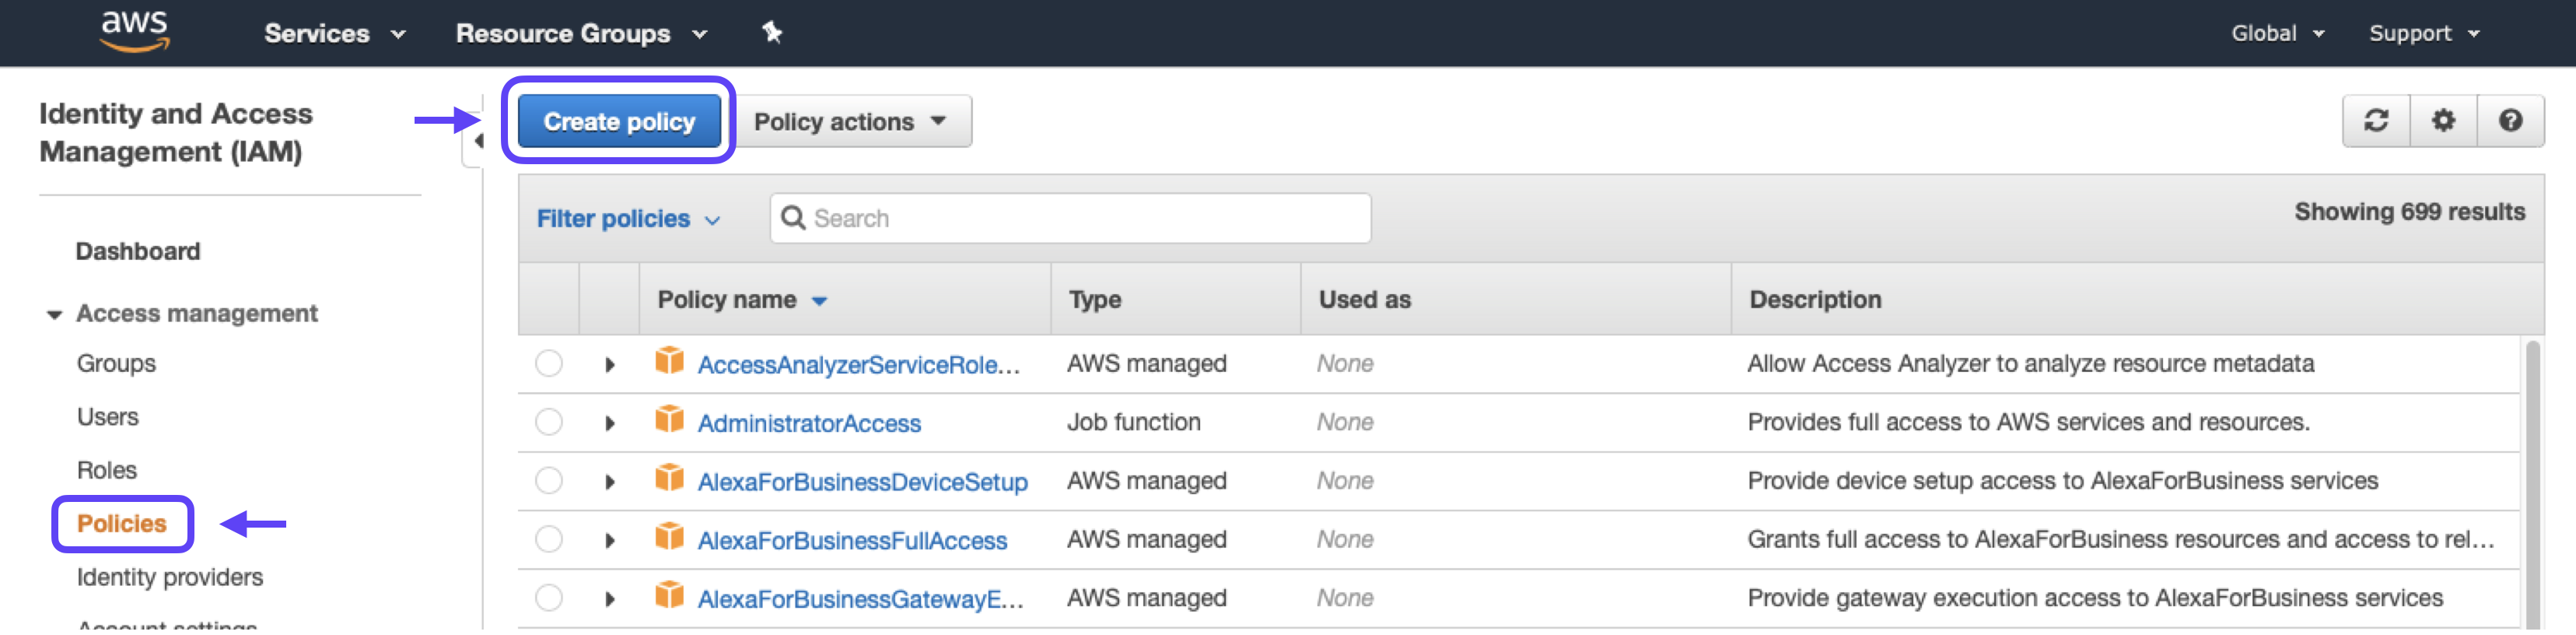This screenshot has width=2576, height=635.
Task: Open the settings gear for table columns
Action: [2443, 121]
